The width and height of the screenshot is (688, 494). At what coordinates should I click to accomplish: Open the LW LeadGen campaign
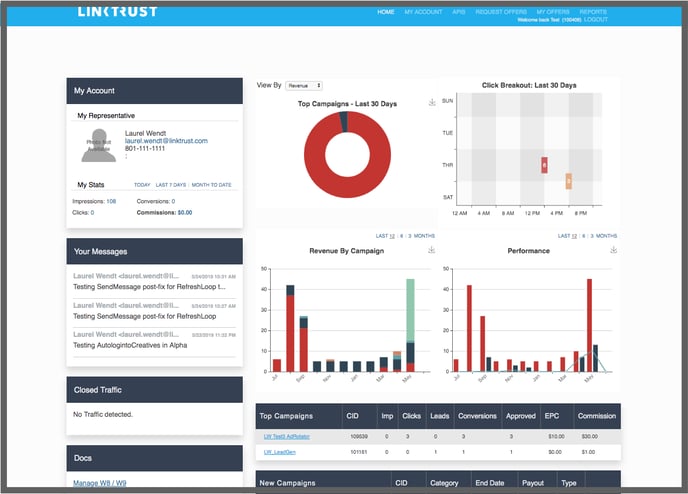click(x=280, y=452)
